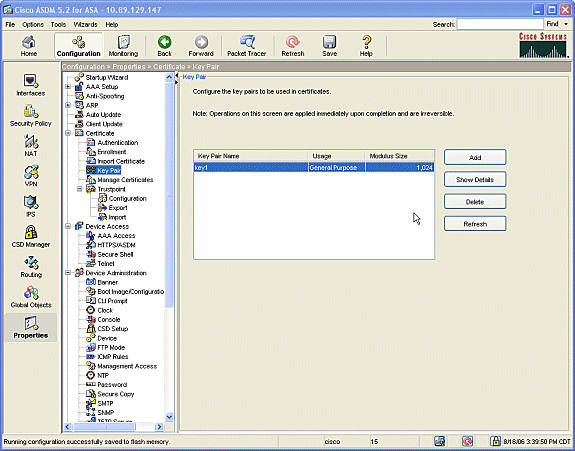575x451 pixels.
Task: Click the Find button
Action: (552, 24)
